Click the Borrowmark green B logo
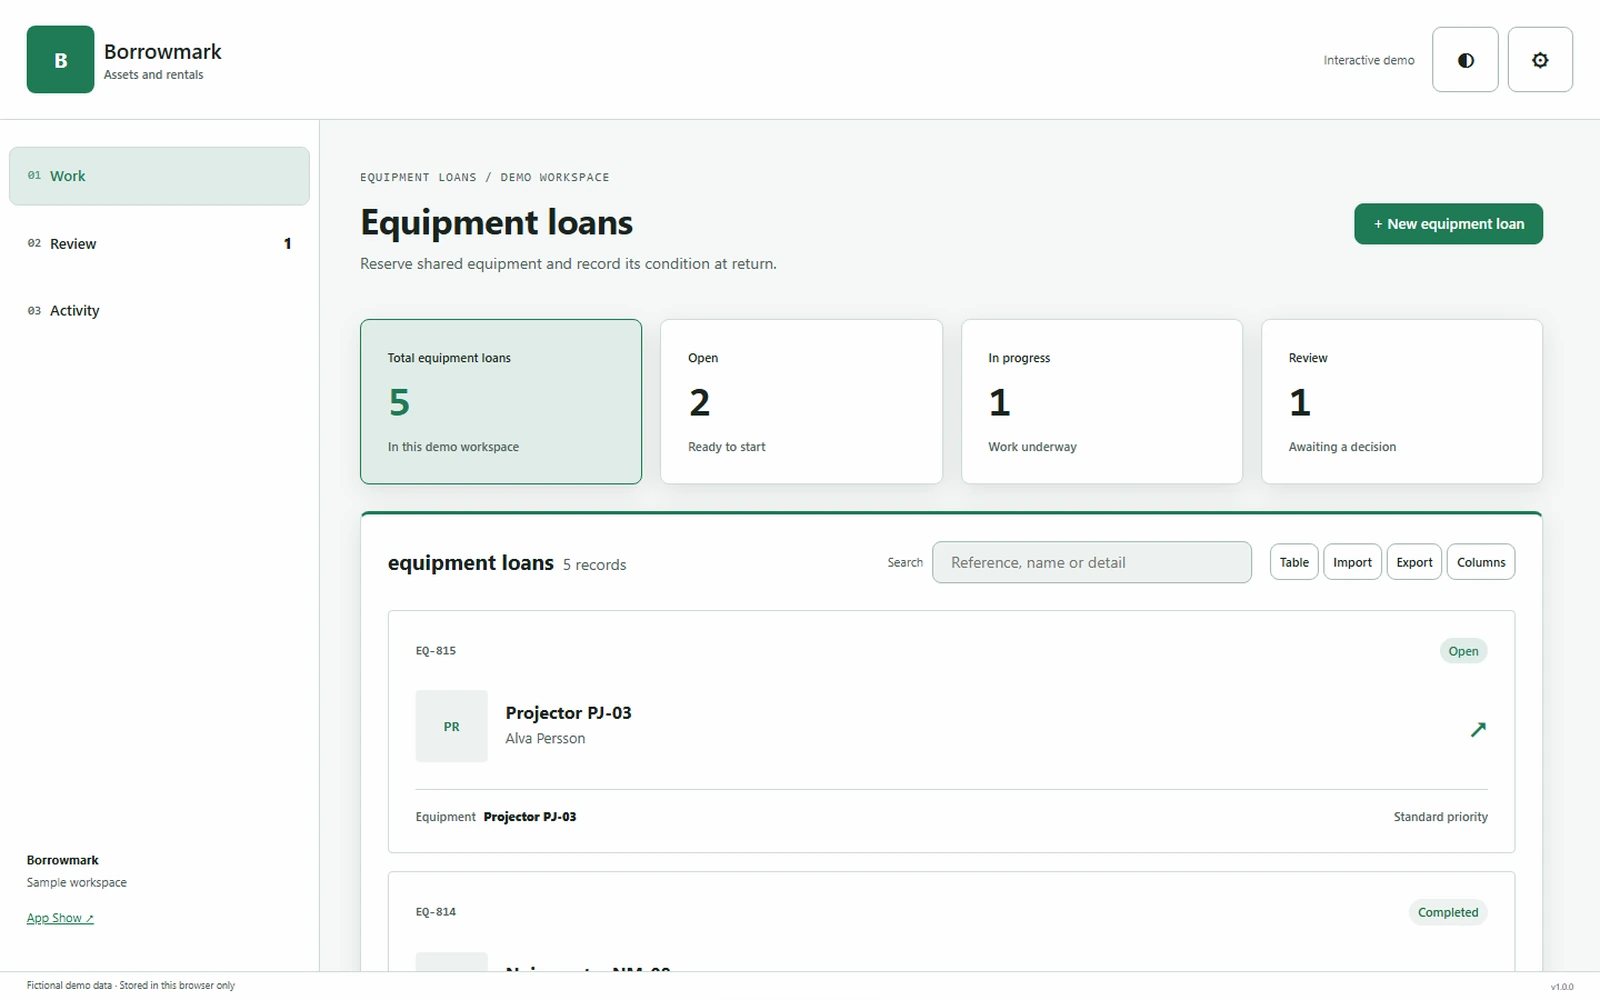The width and height of the screenshot is (1600, 1000). pos(60,60)
